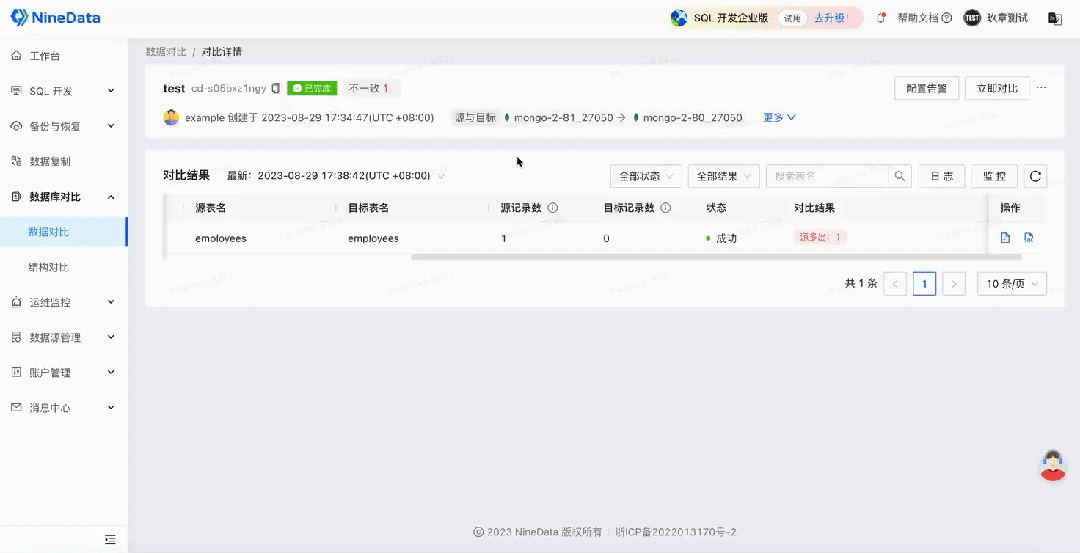Click the 数据复制 icon

[17, 161]
